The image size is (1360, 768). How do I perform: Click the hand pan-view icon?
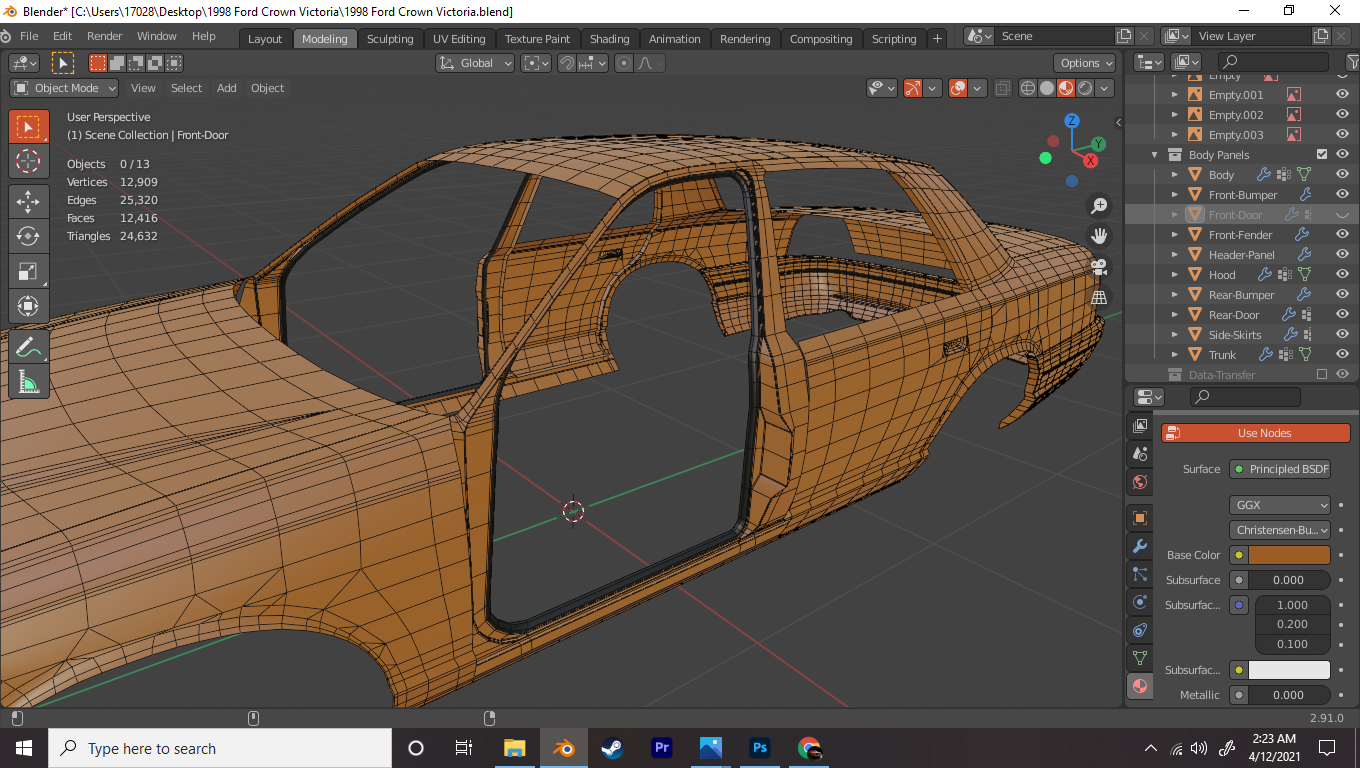1099,237
